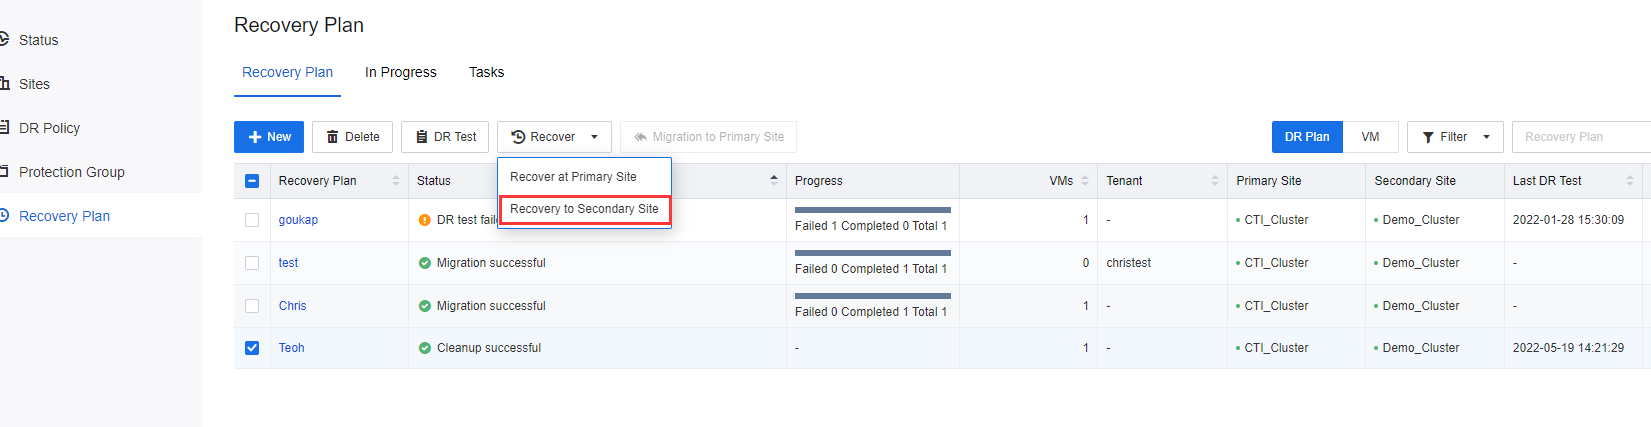Open the Chris recovery plan link
Image resolution: width=1651 pixels, height=427 pixels.
(x=293, y=306)
